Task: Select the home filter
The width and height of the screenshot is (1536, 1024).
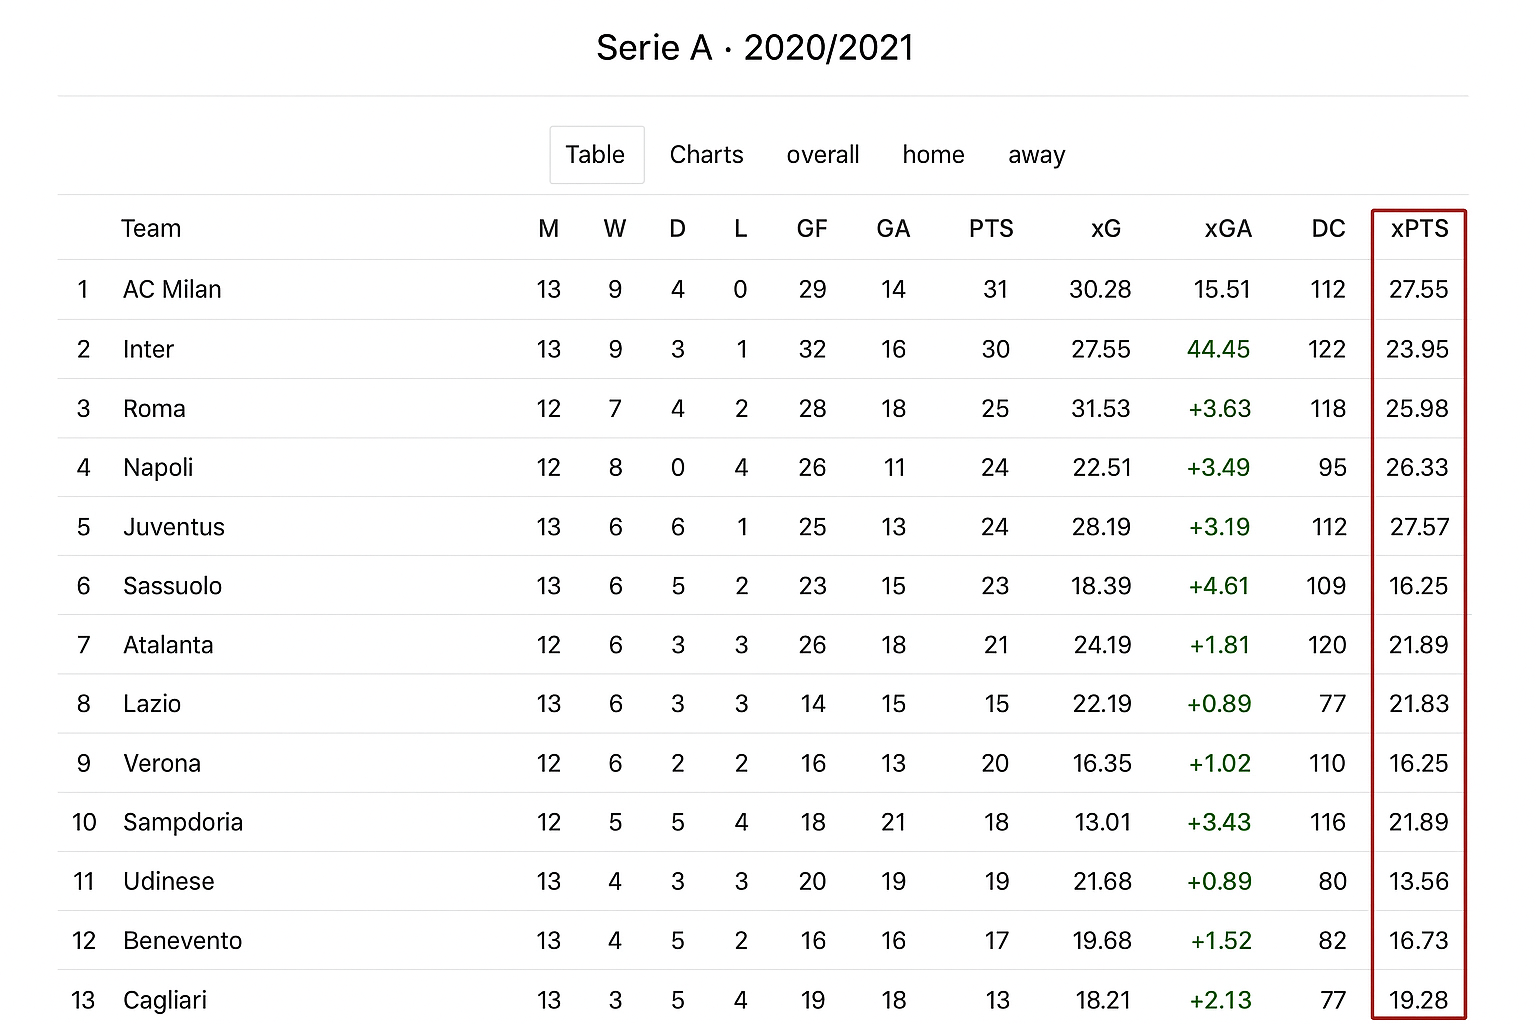Action: tap(933, 155)
